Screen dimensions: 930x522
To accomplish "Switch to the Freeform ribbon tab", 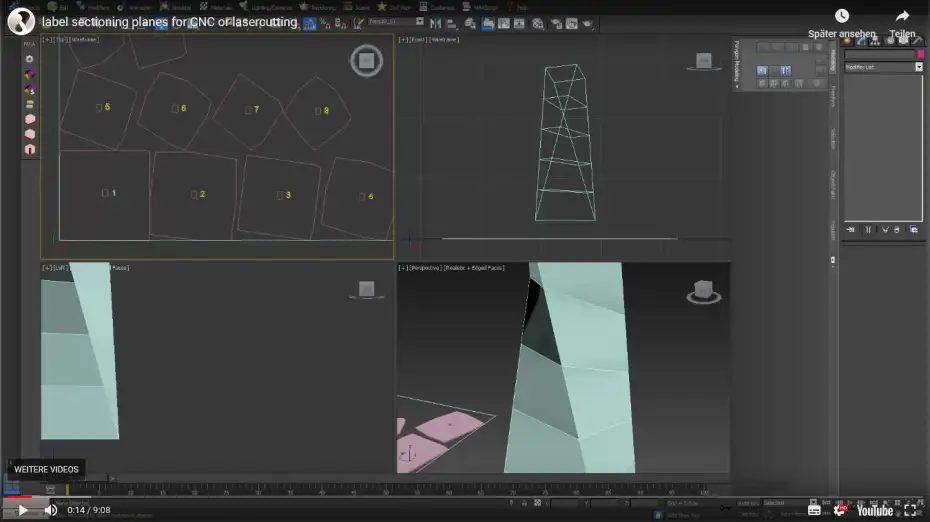I will 833,96.
